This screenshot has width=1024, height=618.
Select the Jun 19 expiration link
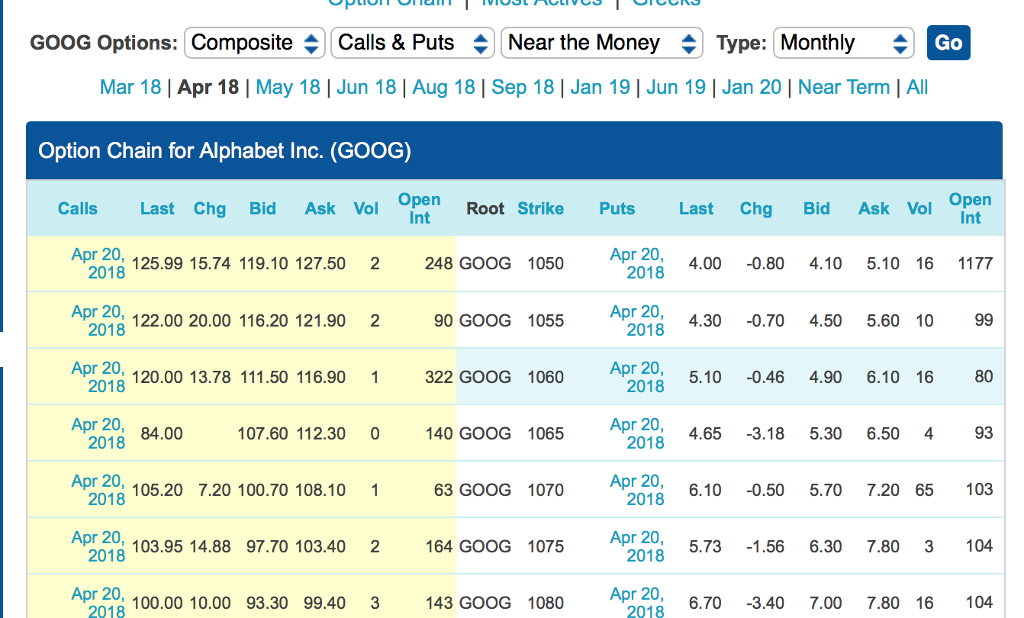[x=676, y=88]
